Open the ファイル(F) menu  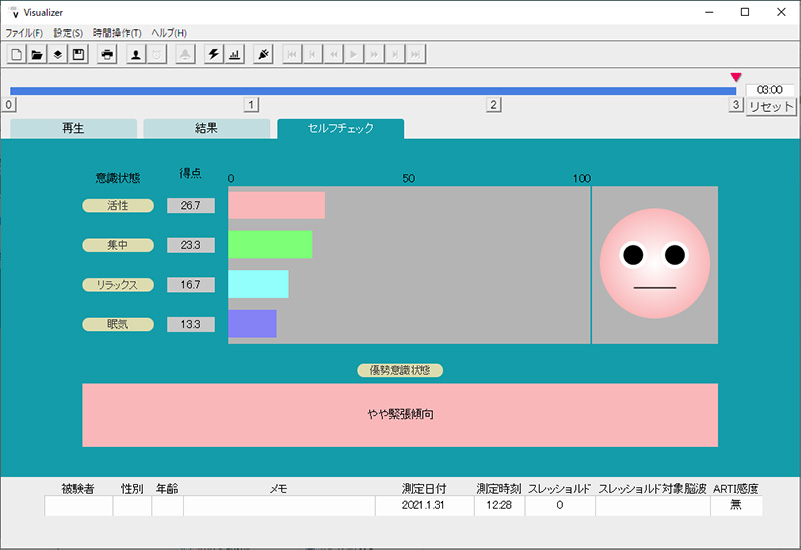24,33
